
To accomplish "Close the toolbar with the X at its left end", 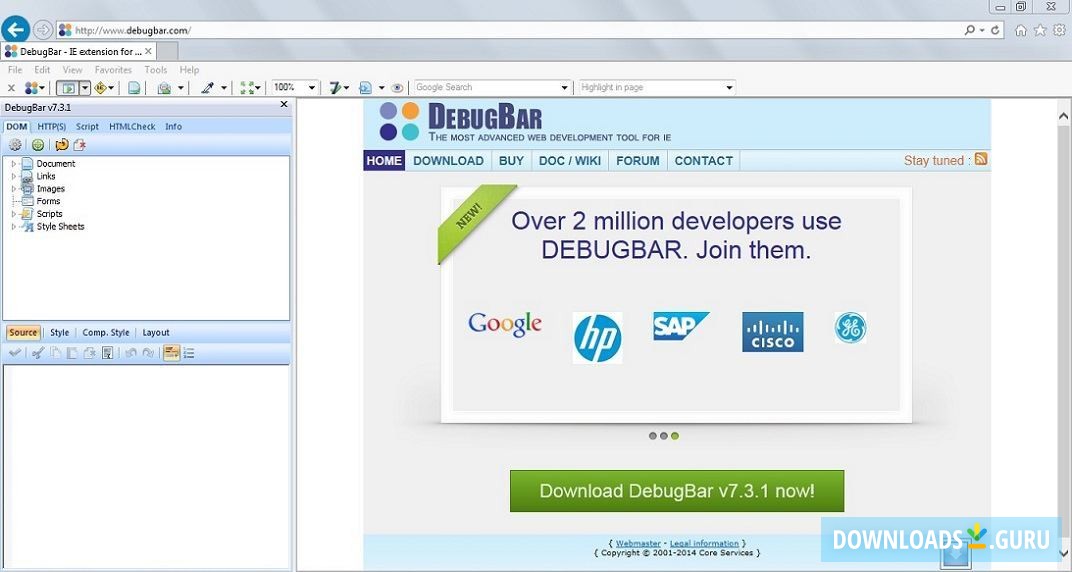I will (11, 87).
